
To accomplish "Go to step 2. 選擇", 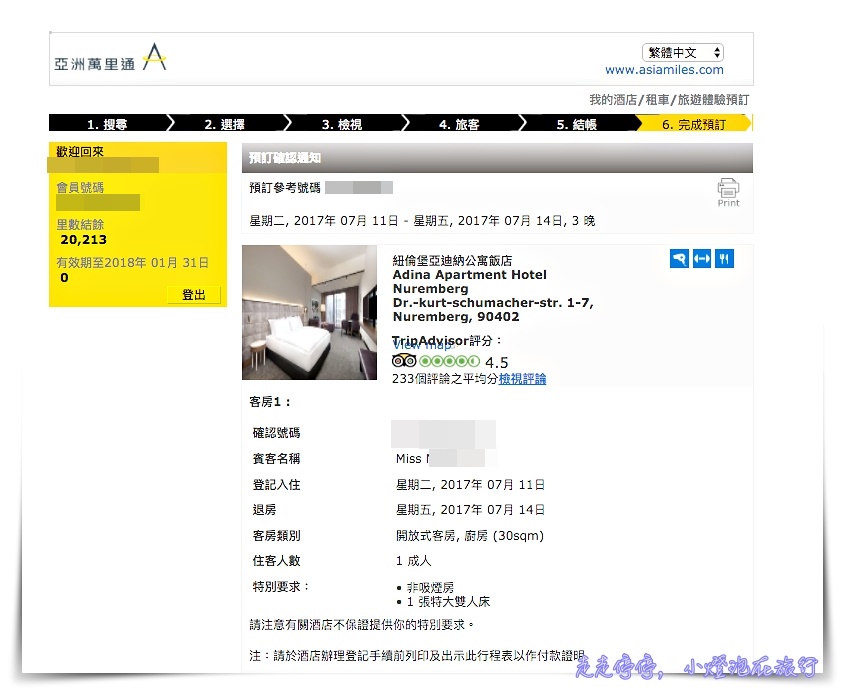I will [225, 124].
